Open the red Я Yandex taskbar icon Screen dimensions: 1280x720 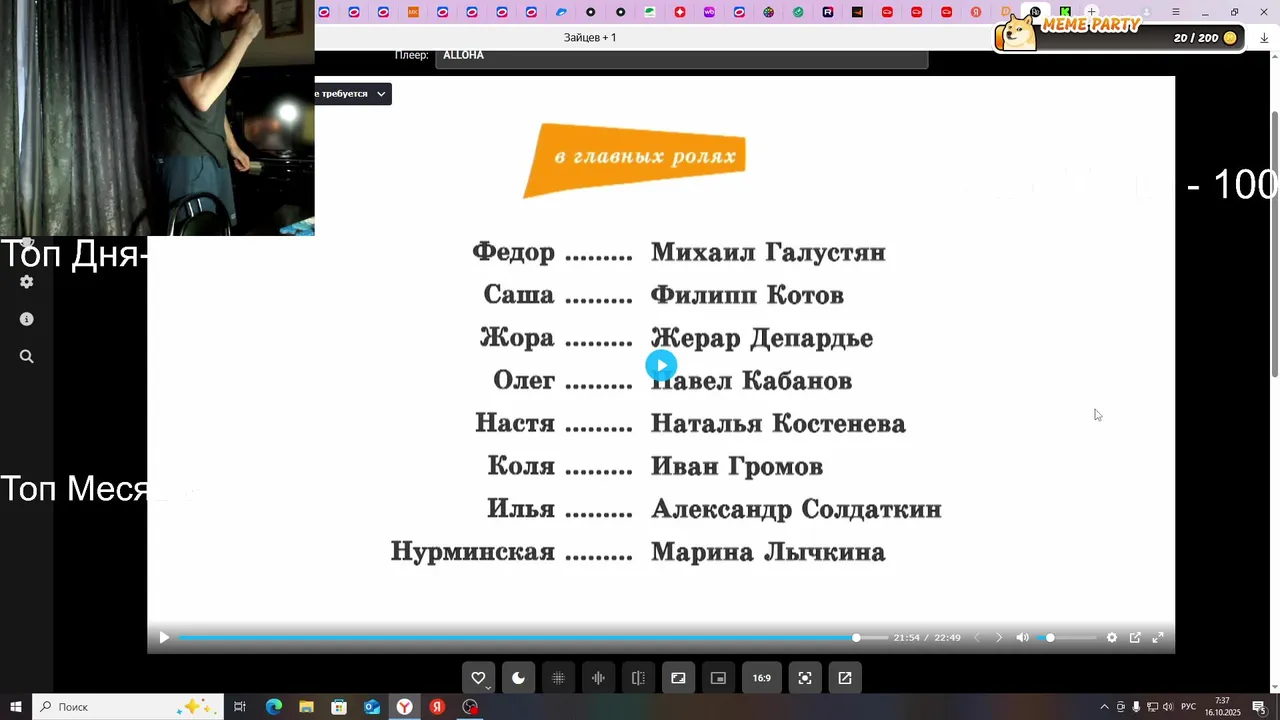coord(437,707)
